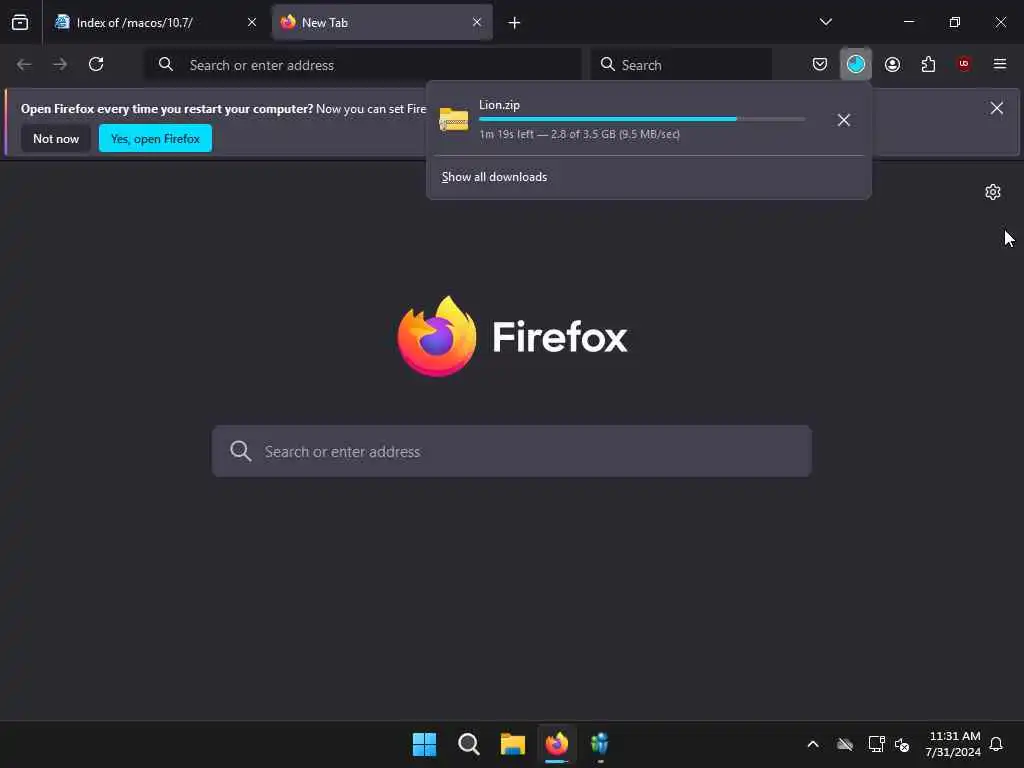Click the OneDrive tray icon
Viewport: 1024px width, 768px height.
(x=844, y=744)
